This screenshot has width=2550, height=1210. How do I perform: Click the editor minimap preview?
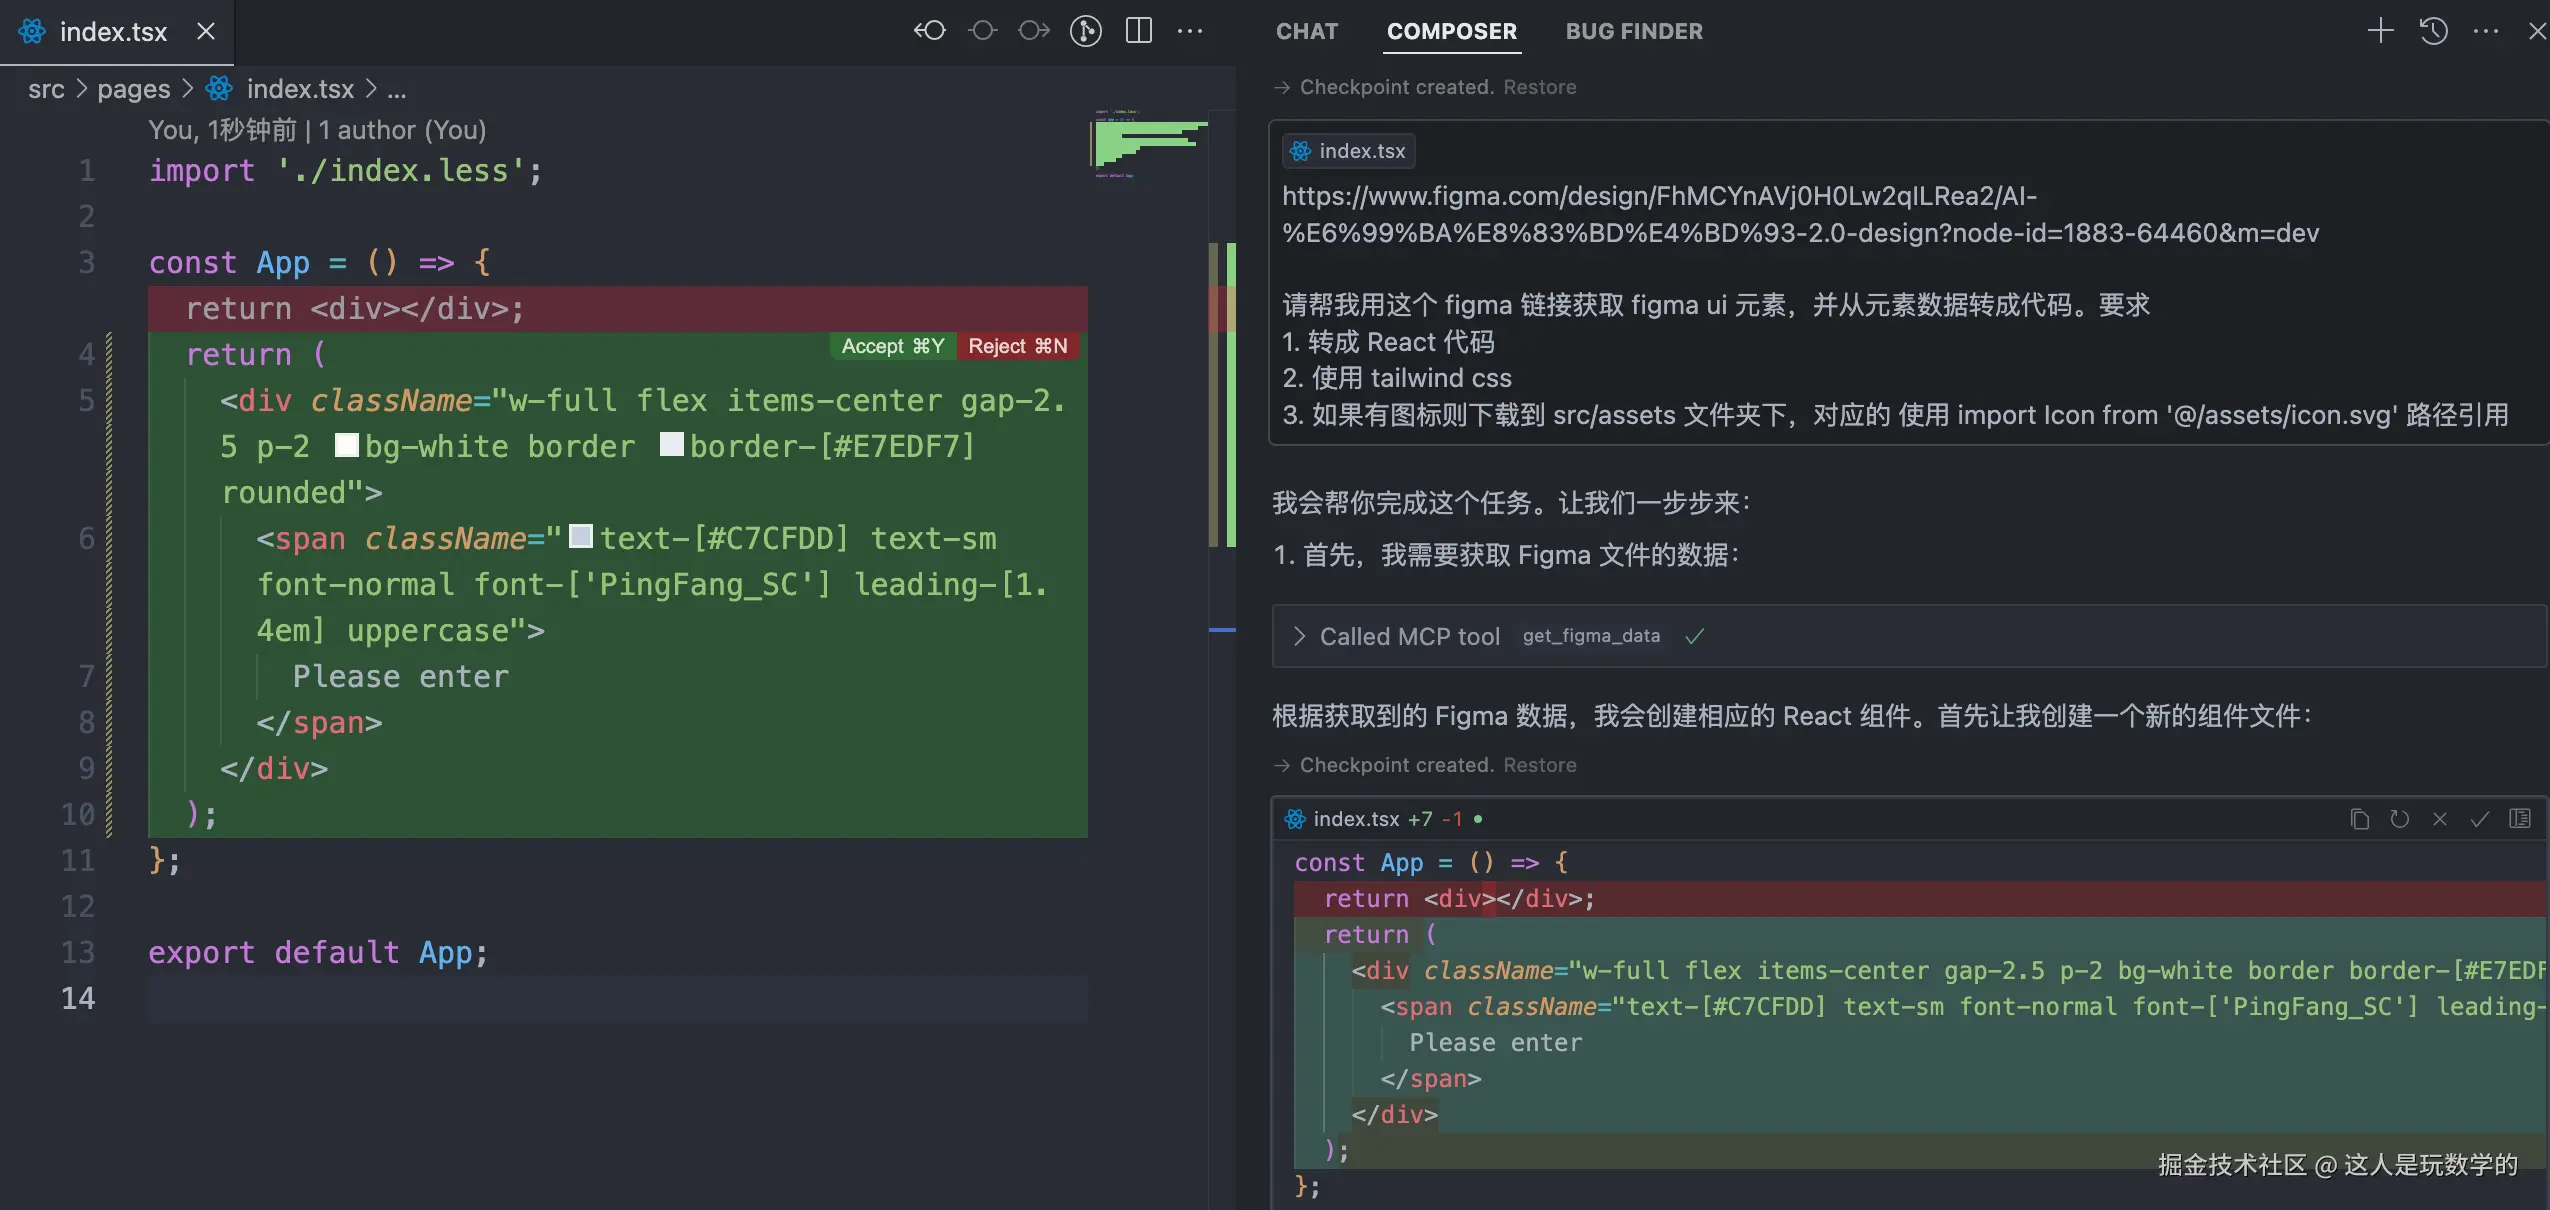tap(1148, 144)
